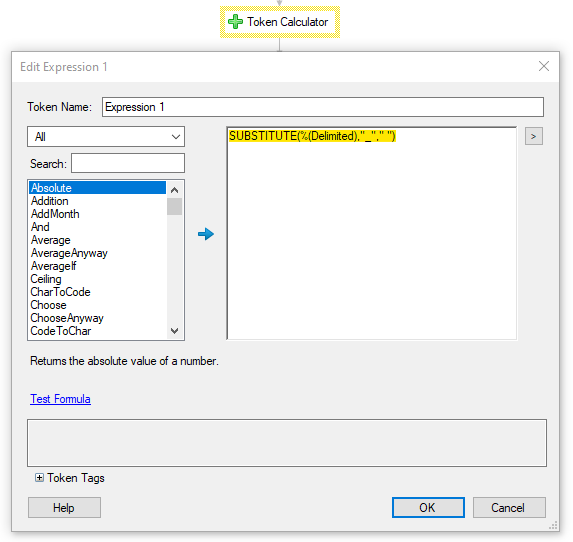Click the green plus Token Calculator icon

[235, 22]
